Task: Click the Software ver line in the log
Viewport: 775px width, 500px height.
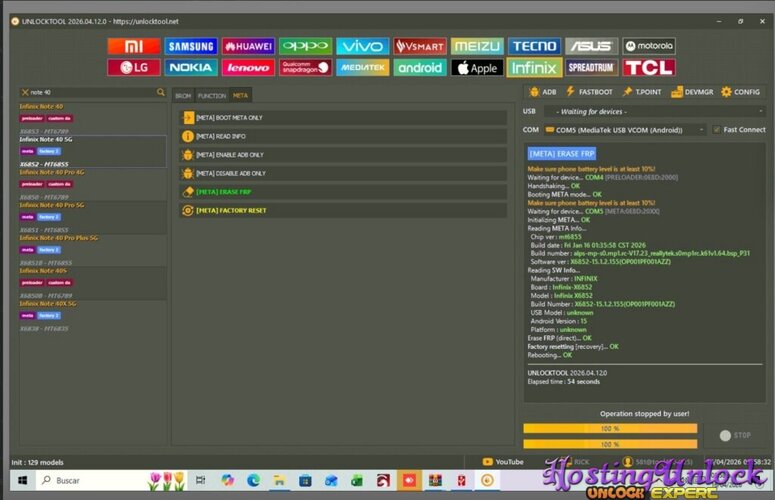Action: coord(601,262)
